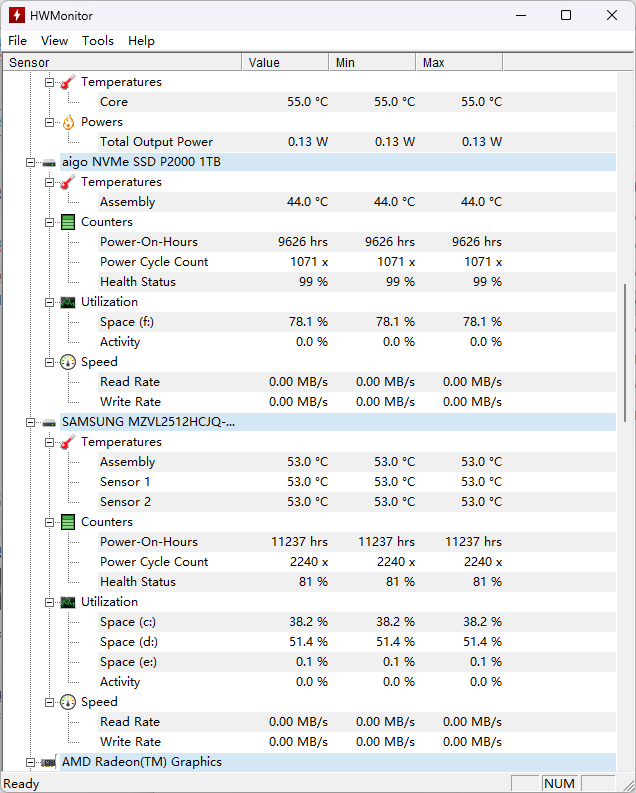Click the Samsung drive icon

coord(49,422)
